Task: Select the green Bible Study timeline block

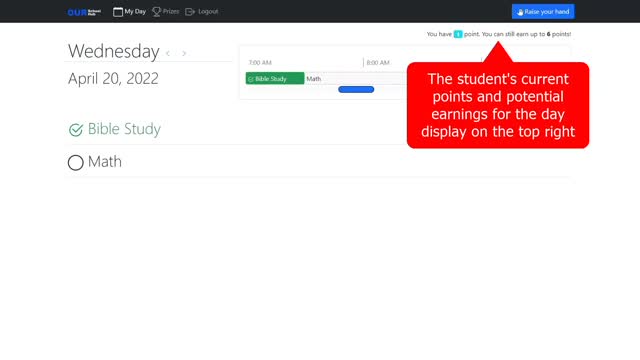Action: 275,78
